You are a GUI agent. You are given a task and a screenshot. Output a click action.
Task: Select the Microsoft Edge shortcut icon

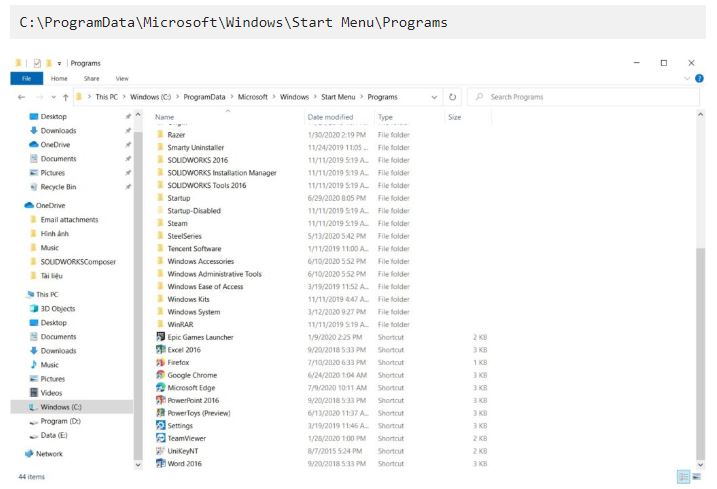coord(161,387)
